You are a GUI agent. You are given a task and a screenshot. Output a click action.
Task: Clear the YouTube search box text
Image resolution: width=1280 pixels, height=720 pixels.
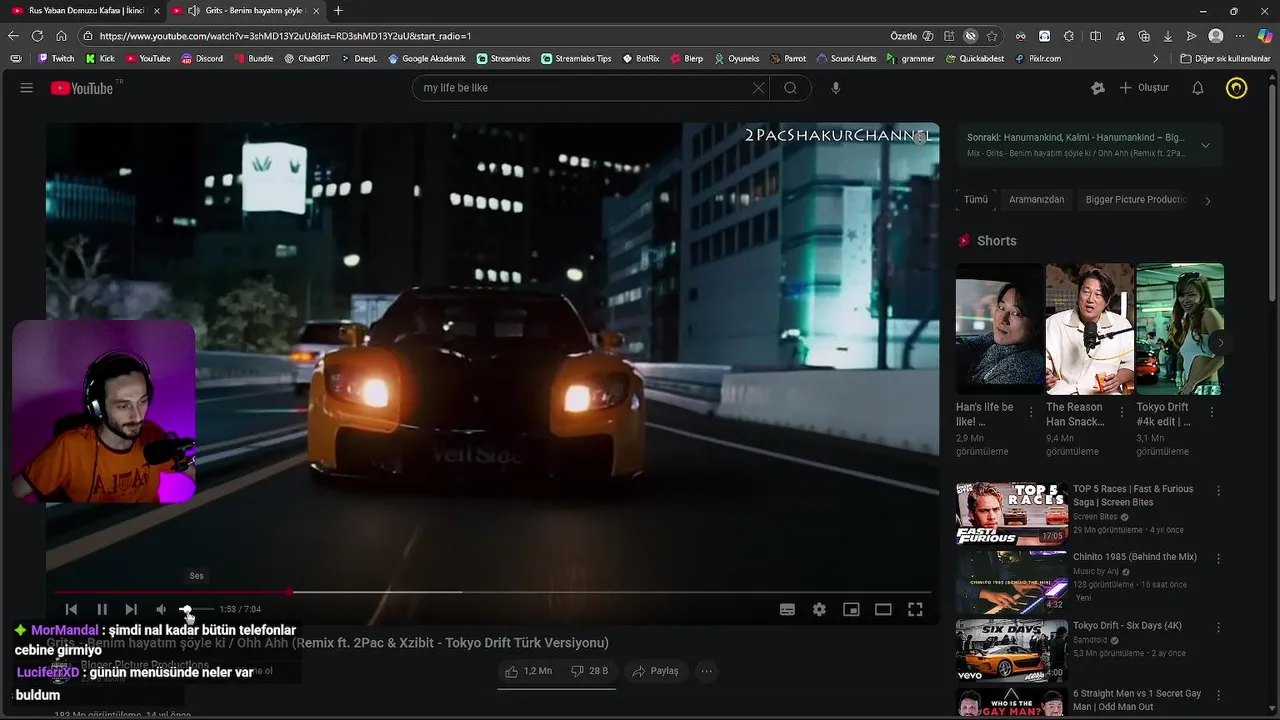[758, 88]
